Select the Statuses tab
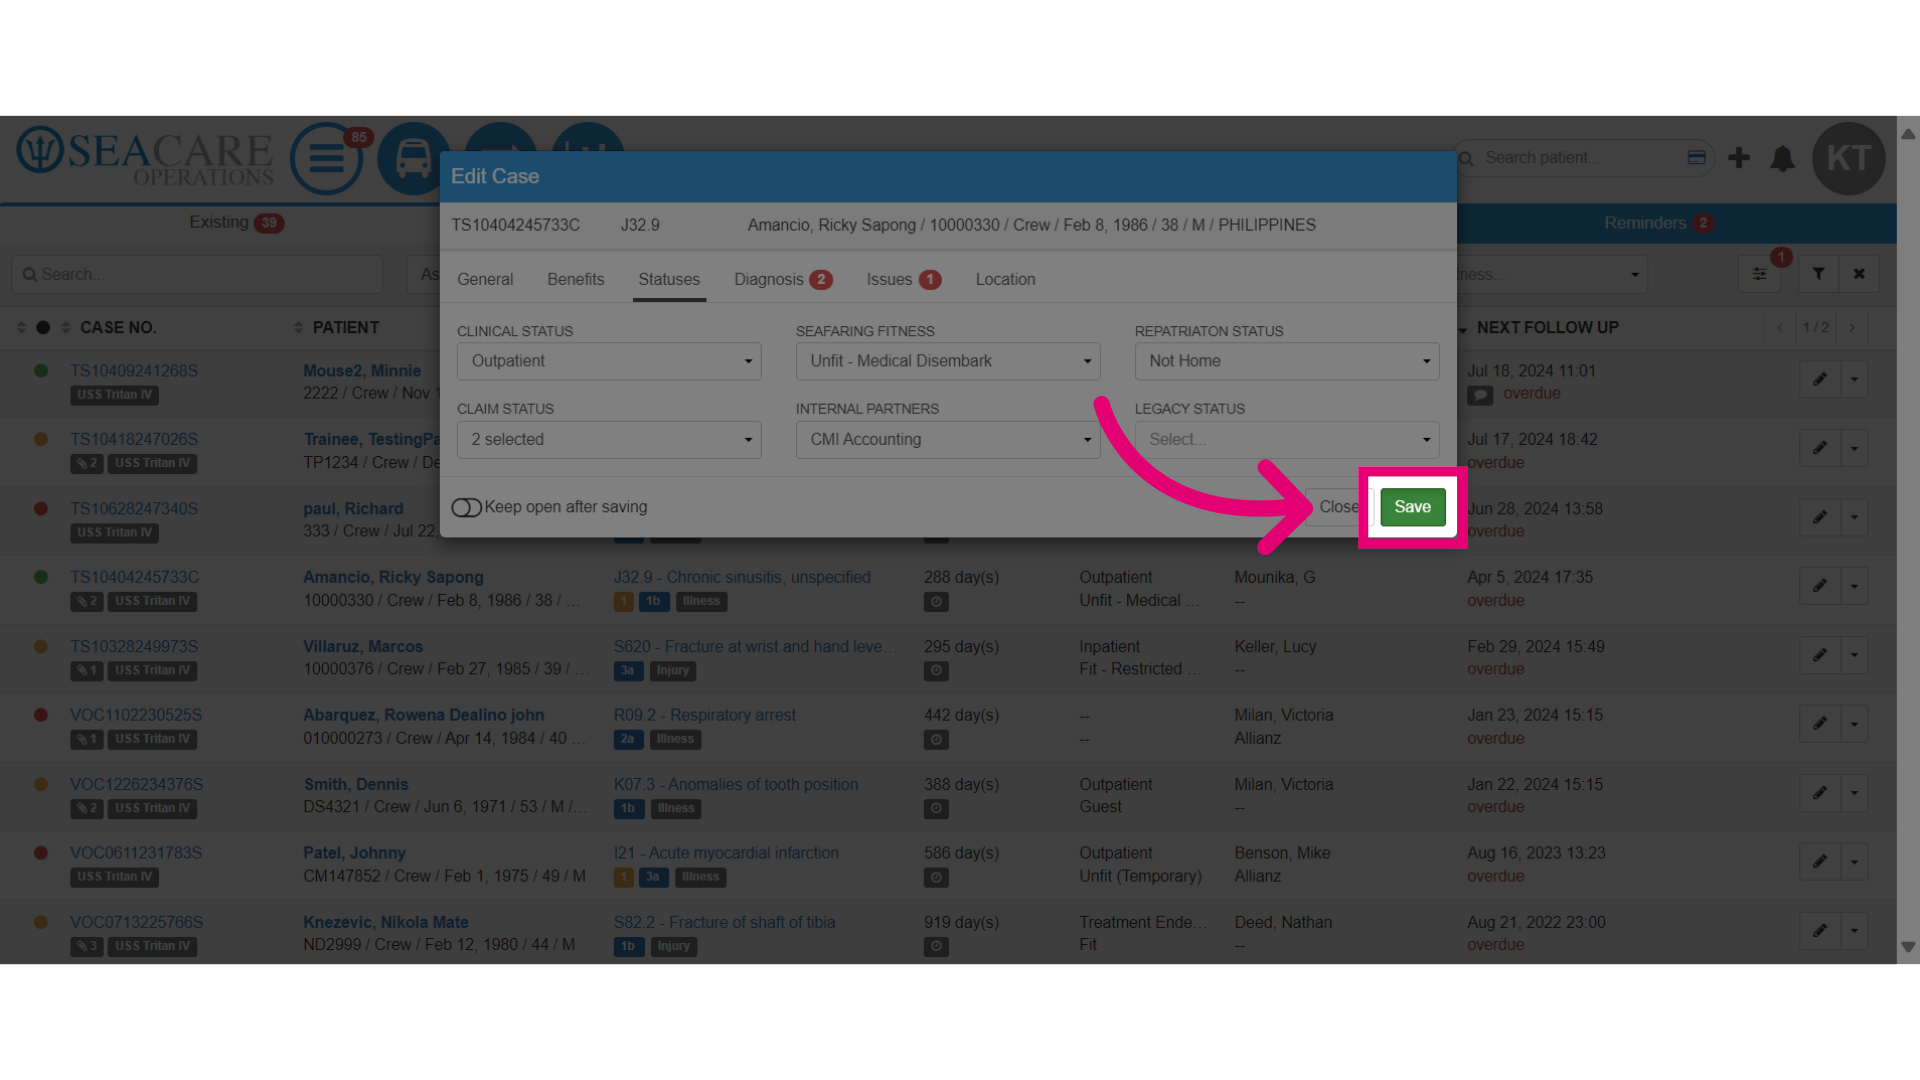Viewport: 1920px width, 1080px height. pyautogui.click(x=669, y=279)
